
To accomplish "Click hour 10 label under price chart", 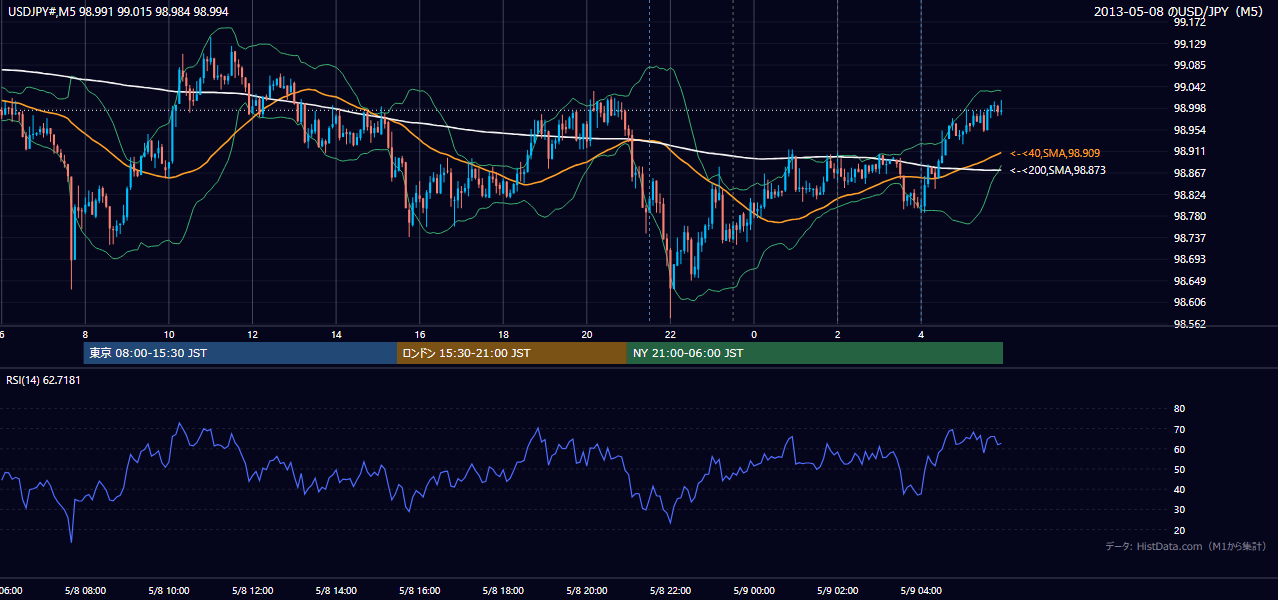I will click(169, 334).
